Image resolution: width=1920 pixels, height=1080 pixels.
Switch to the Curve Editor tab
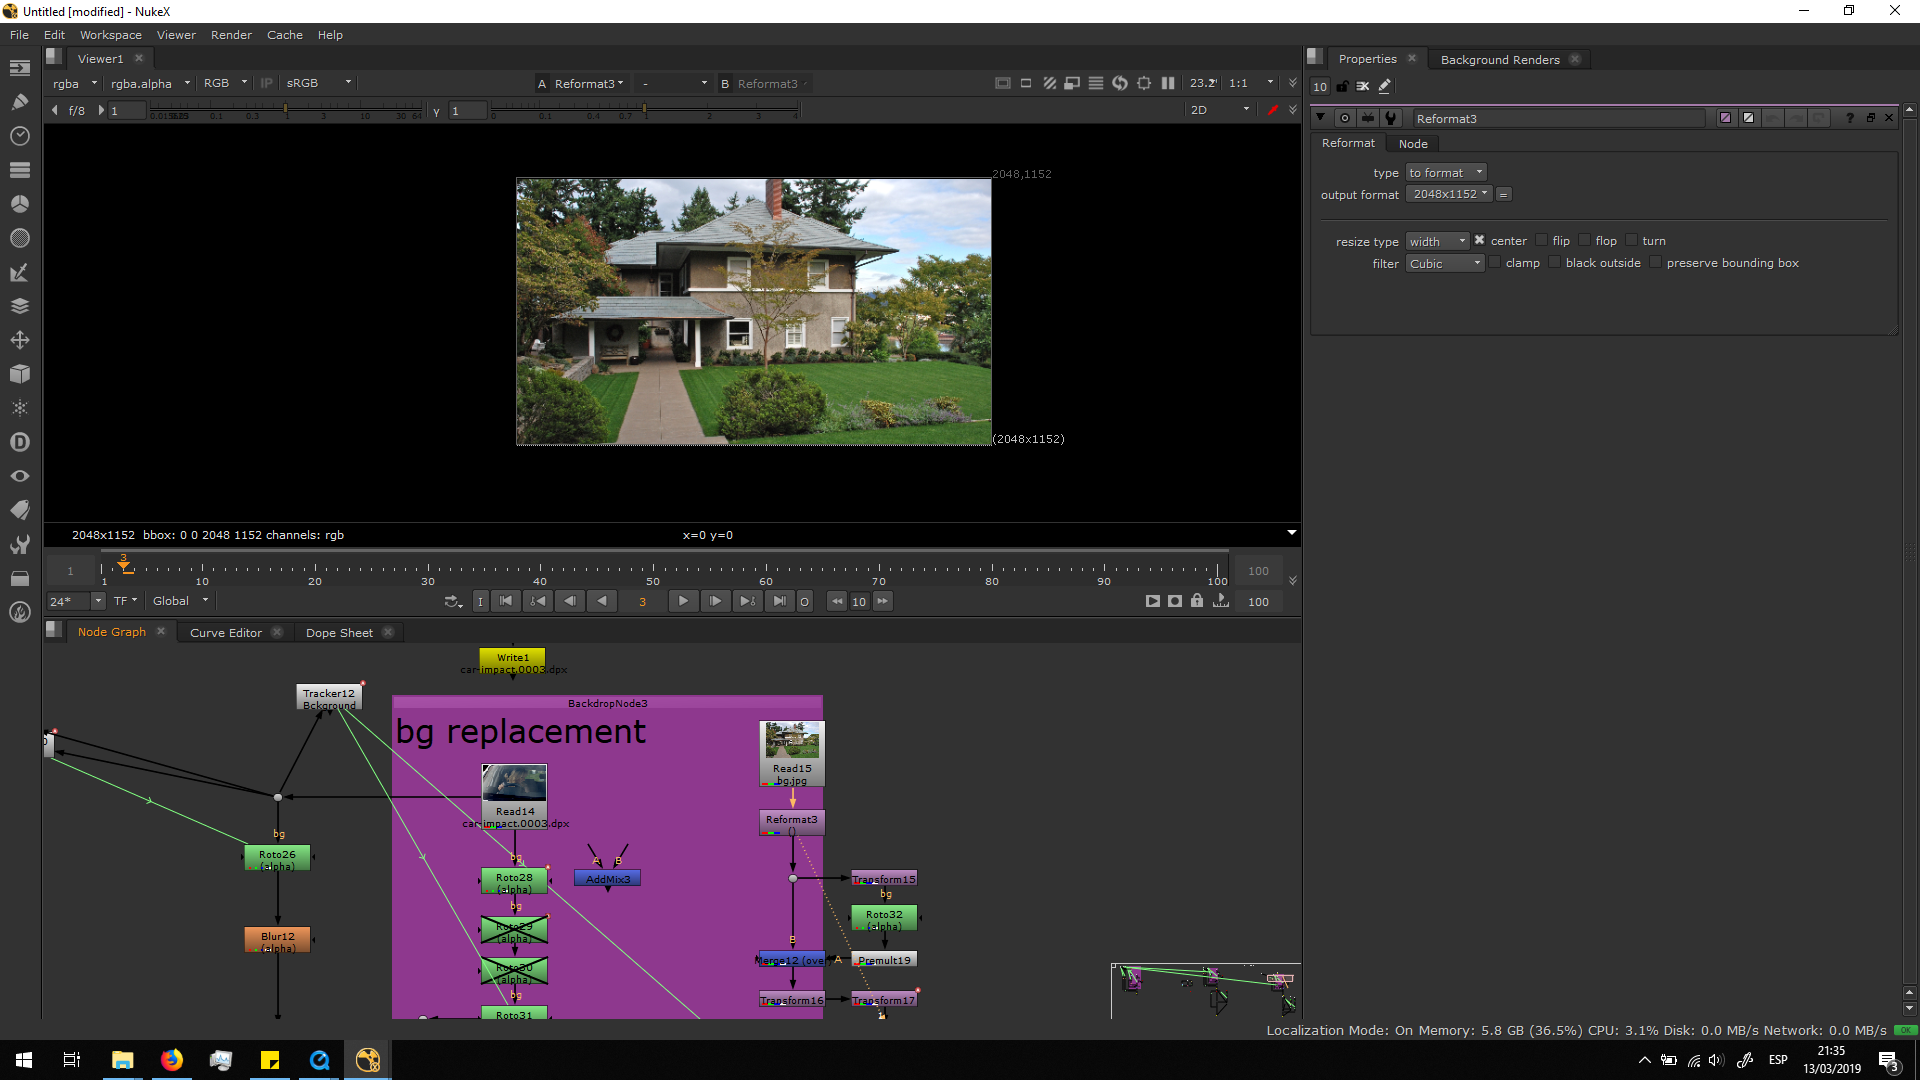click(x=225, y=633)
